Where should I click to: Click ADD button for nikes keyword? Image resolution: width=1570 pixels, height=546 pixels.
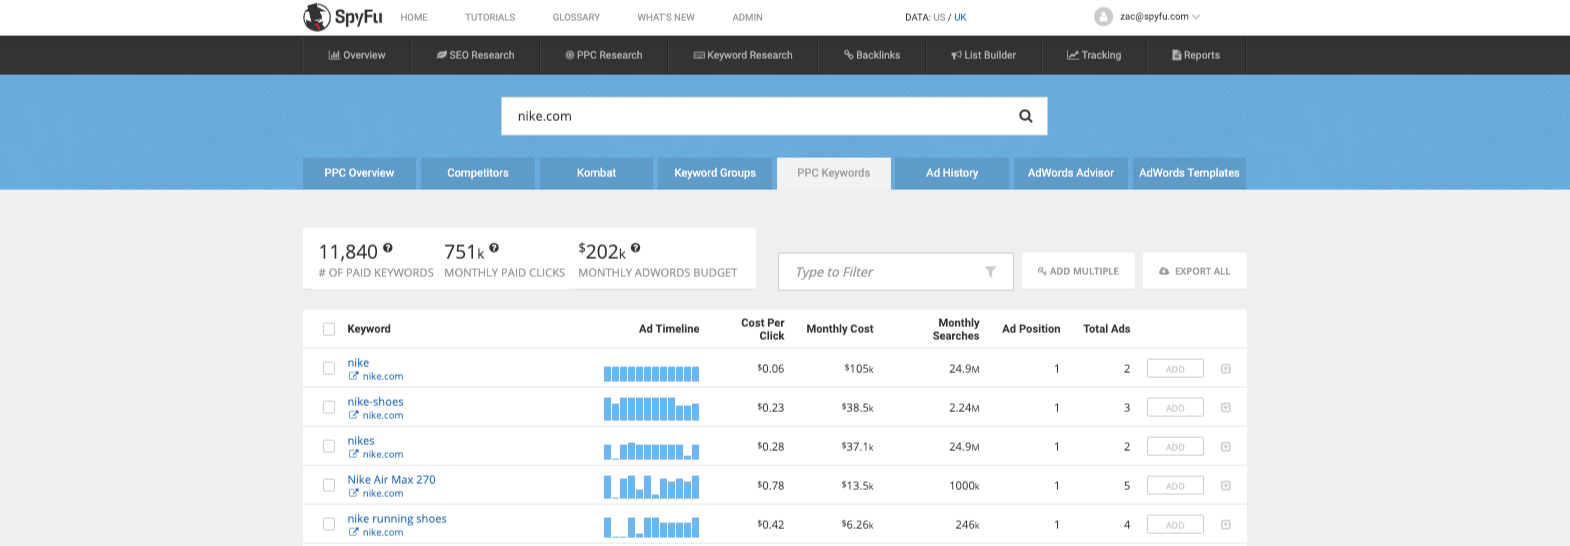pos(1175,447)
